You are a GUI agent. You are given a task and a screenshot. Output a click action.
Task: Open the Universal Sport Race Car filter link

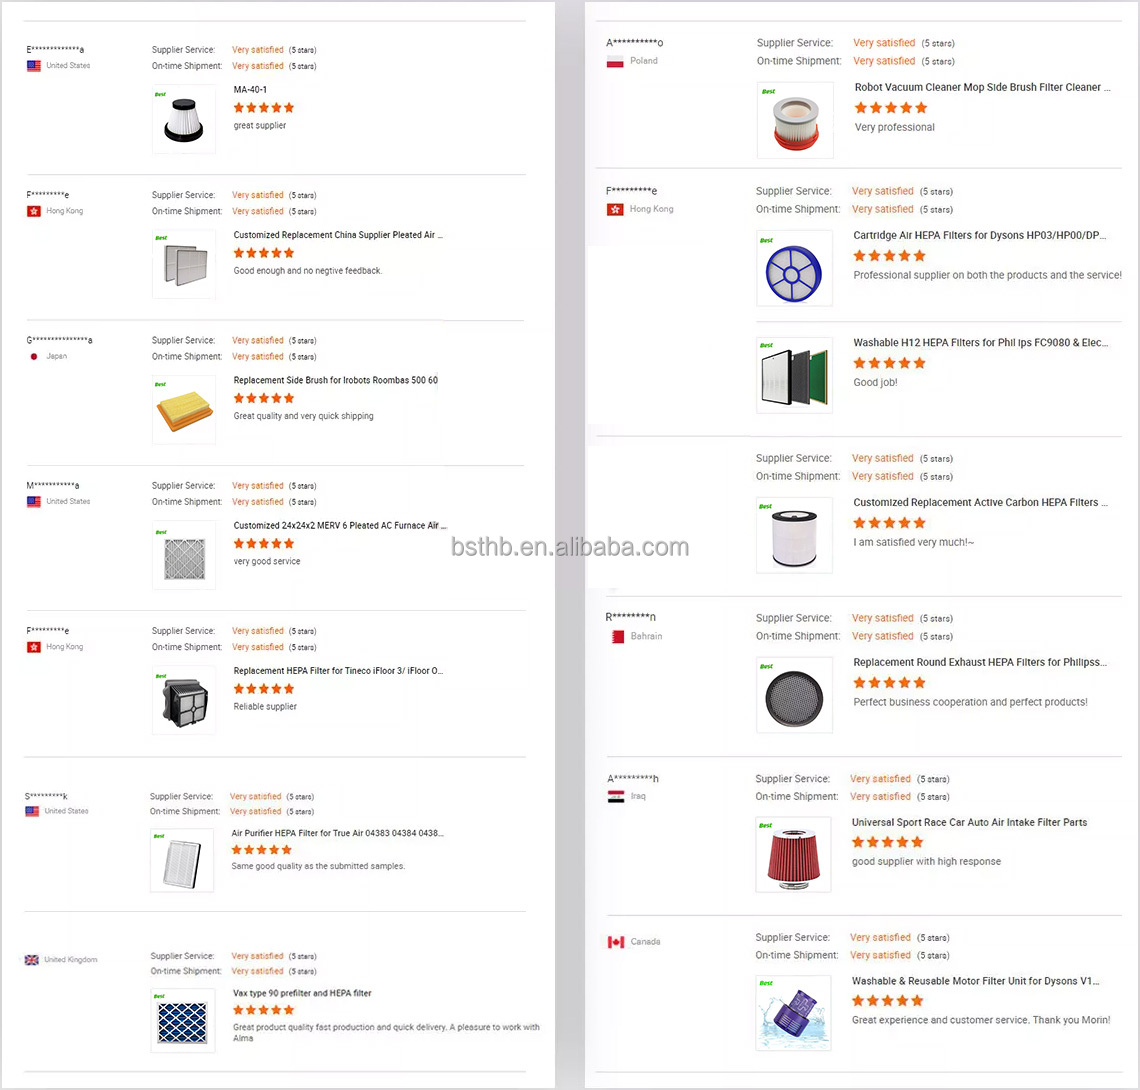pos(969,822)
